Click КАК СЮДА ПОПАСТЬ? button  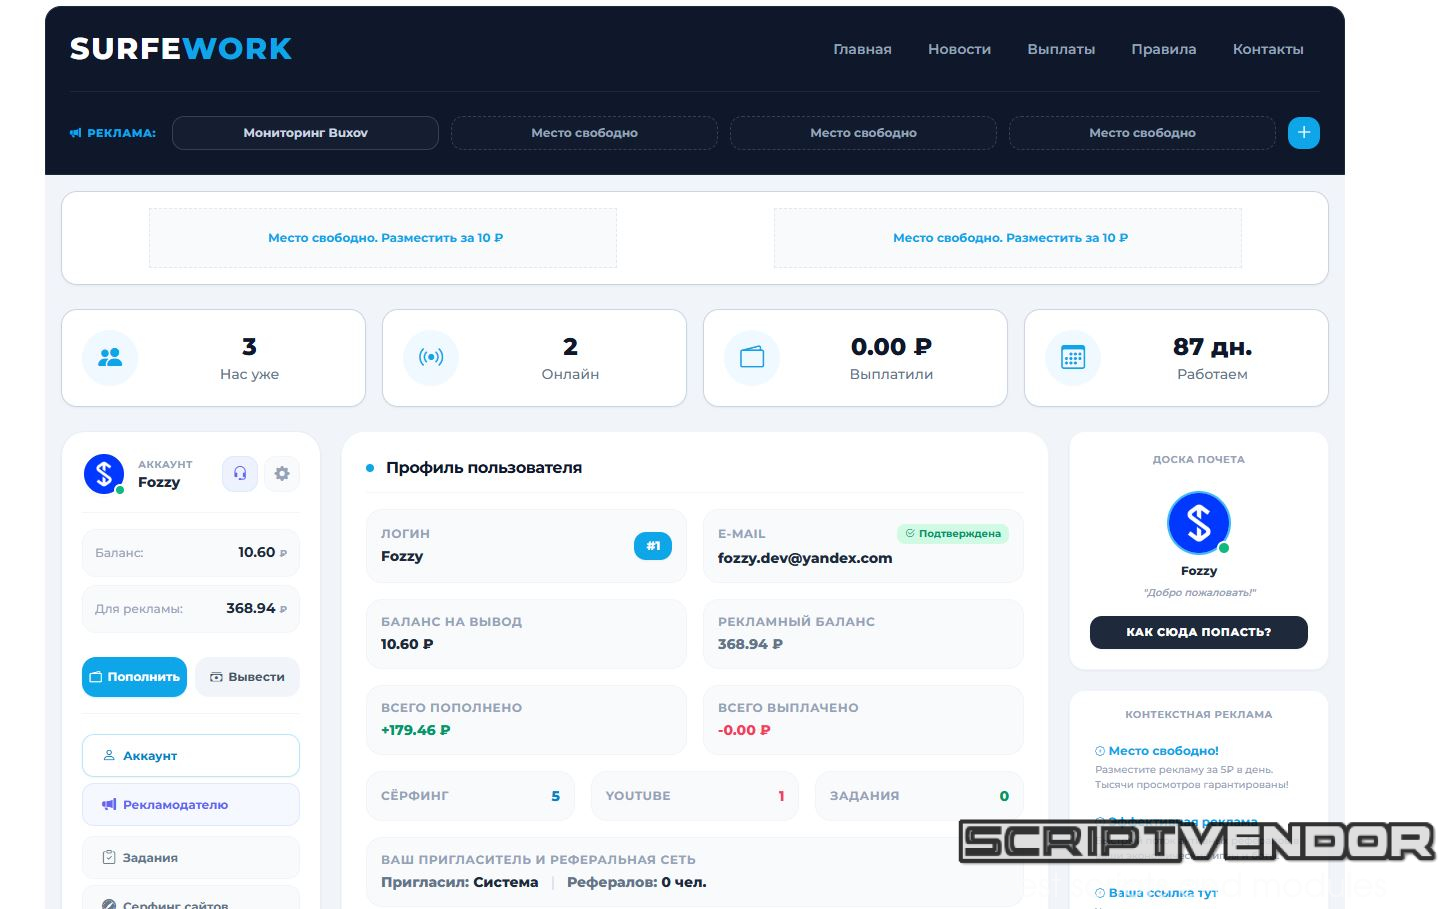coord(1198,632)
